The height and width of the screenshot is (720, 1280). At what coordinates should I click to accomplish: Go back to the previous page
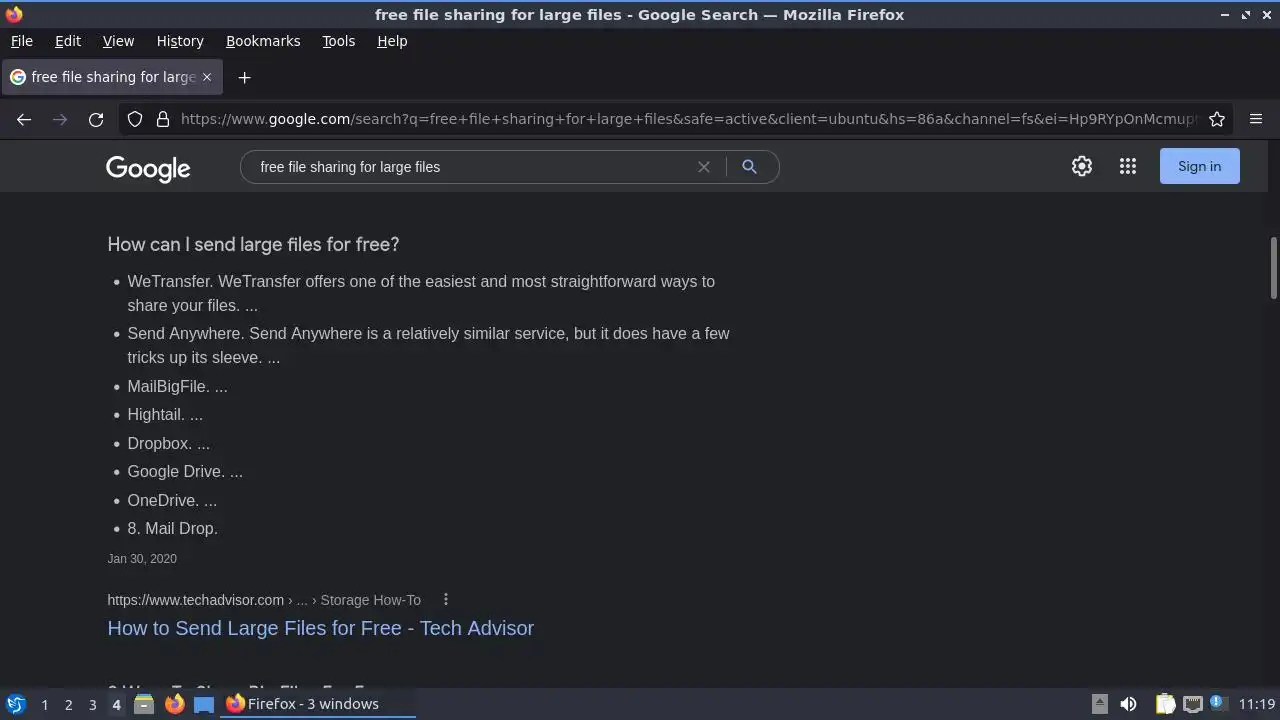point(24,119)
